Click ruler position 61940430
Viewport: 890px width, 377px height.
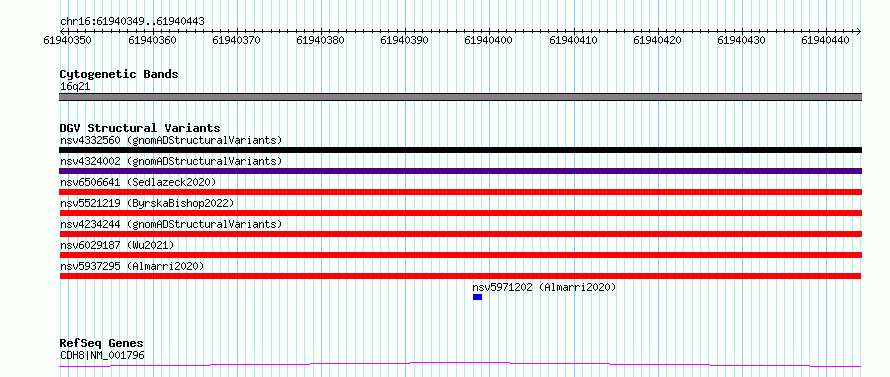(742, 40)
